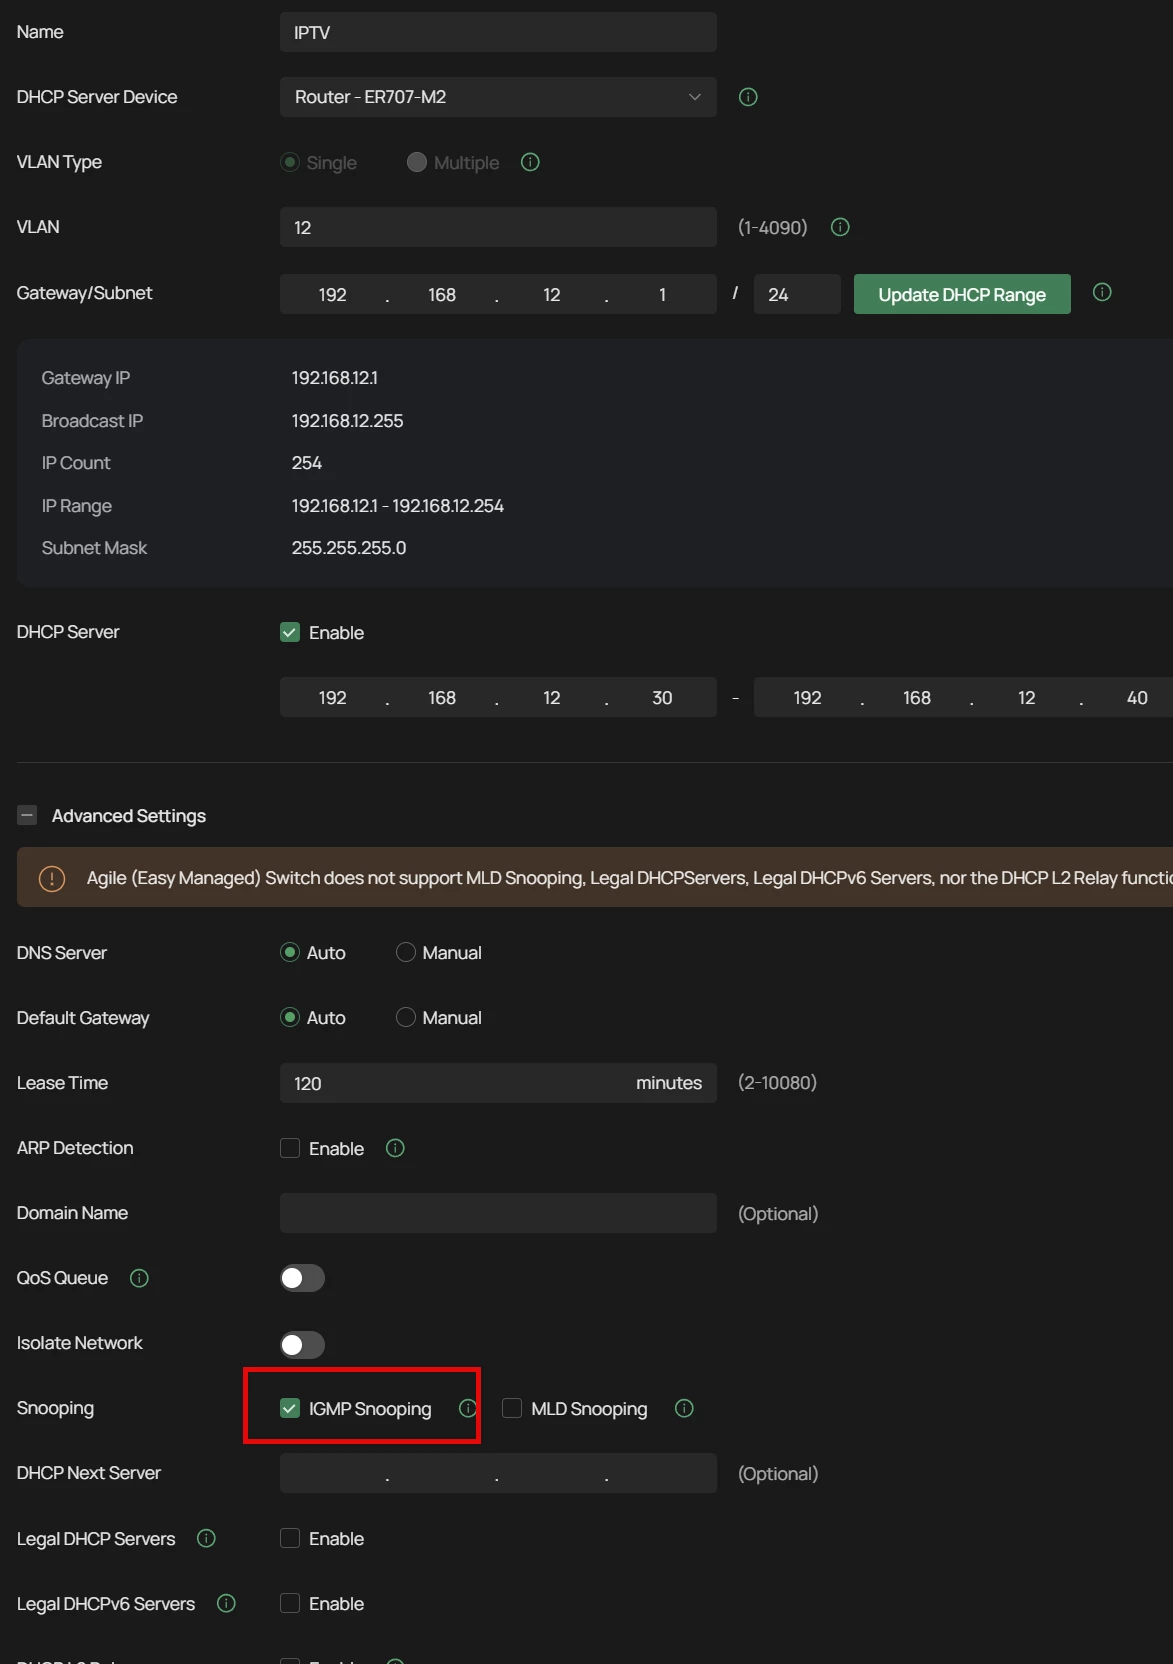Click the Legal DHCPv6 Servers info icon
The image size is (1173, 1664).
click(227, 1603)
